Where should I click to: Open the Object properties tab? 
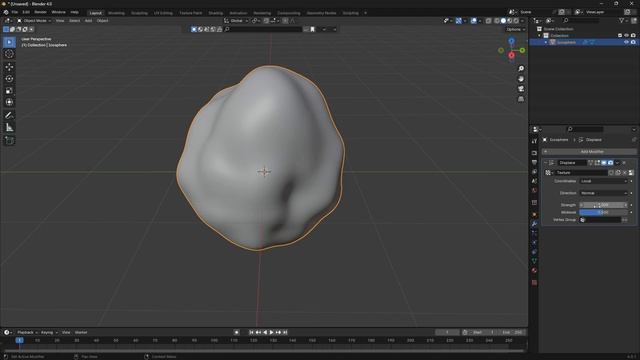(534, 215)
